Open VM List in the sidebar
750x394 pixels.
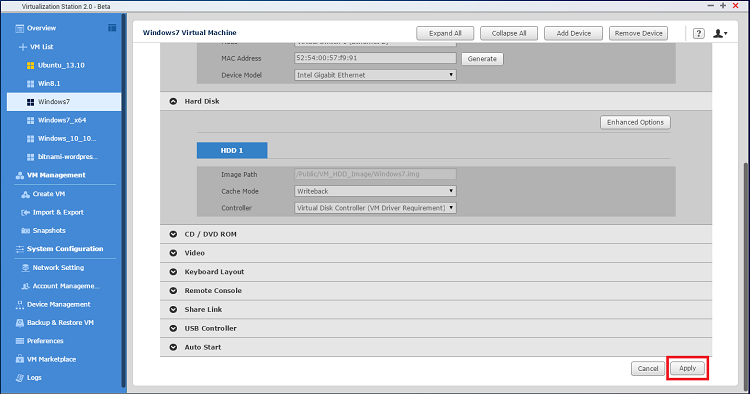point(41,47)
